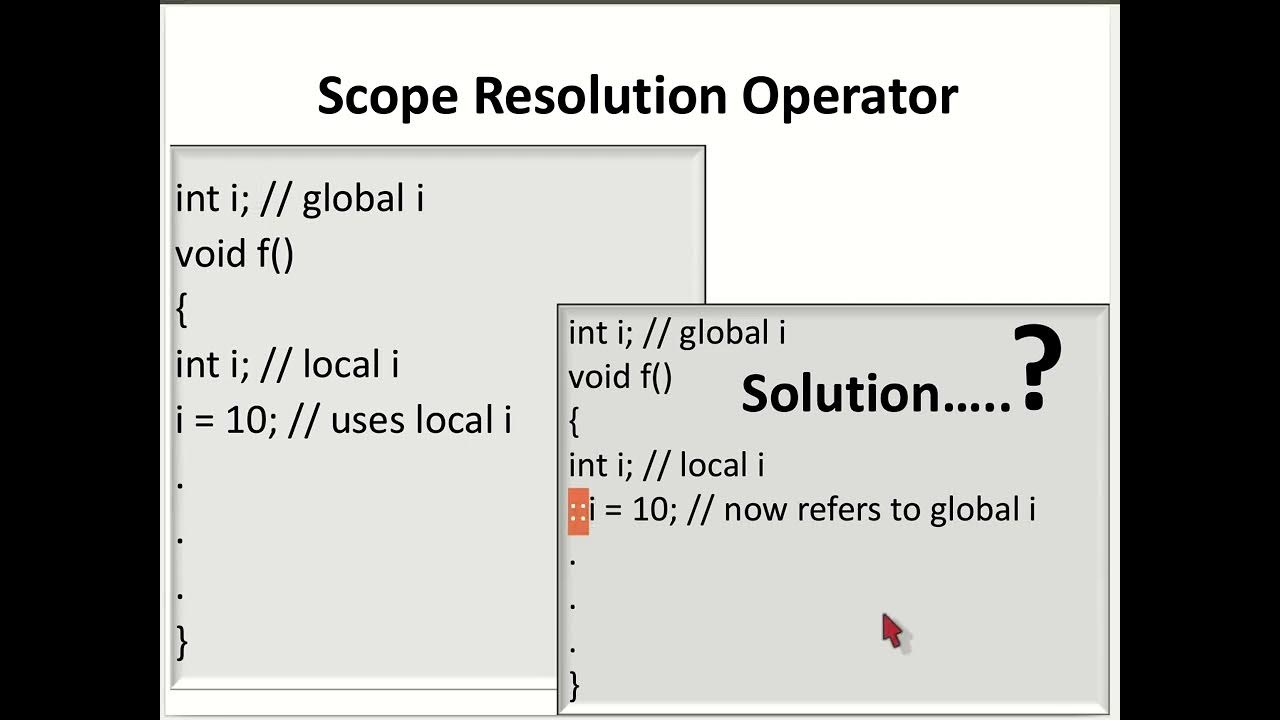
Task: Click "void f()" in the Solution box
Action: [x=621, y=377]
